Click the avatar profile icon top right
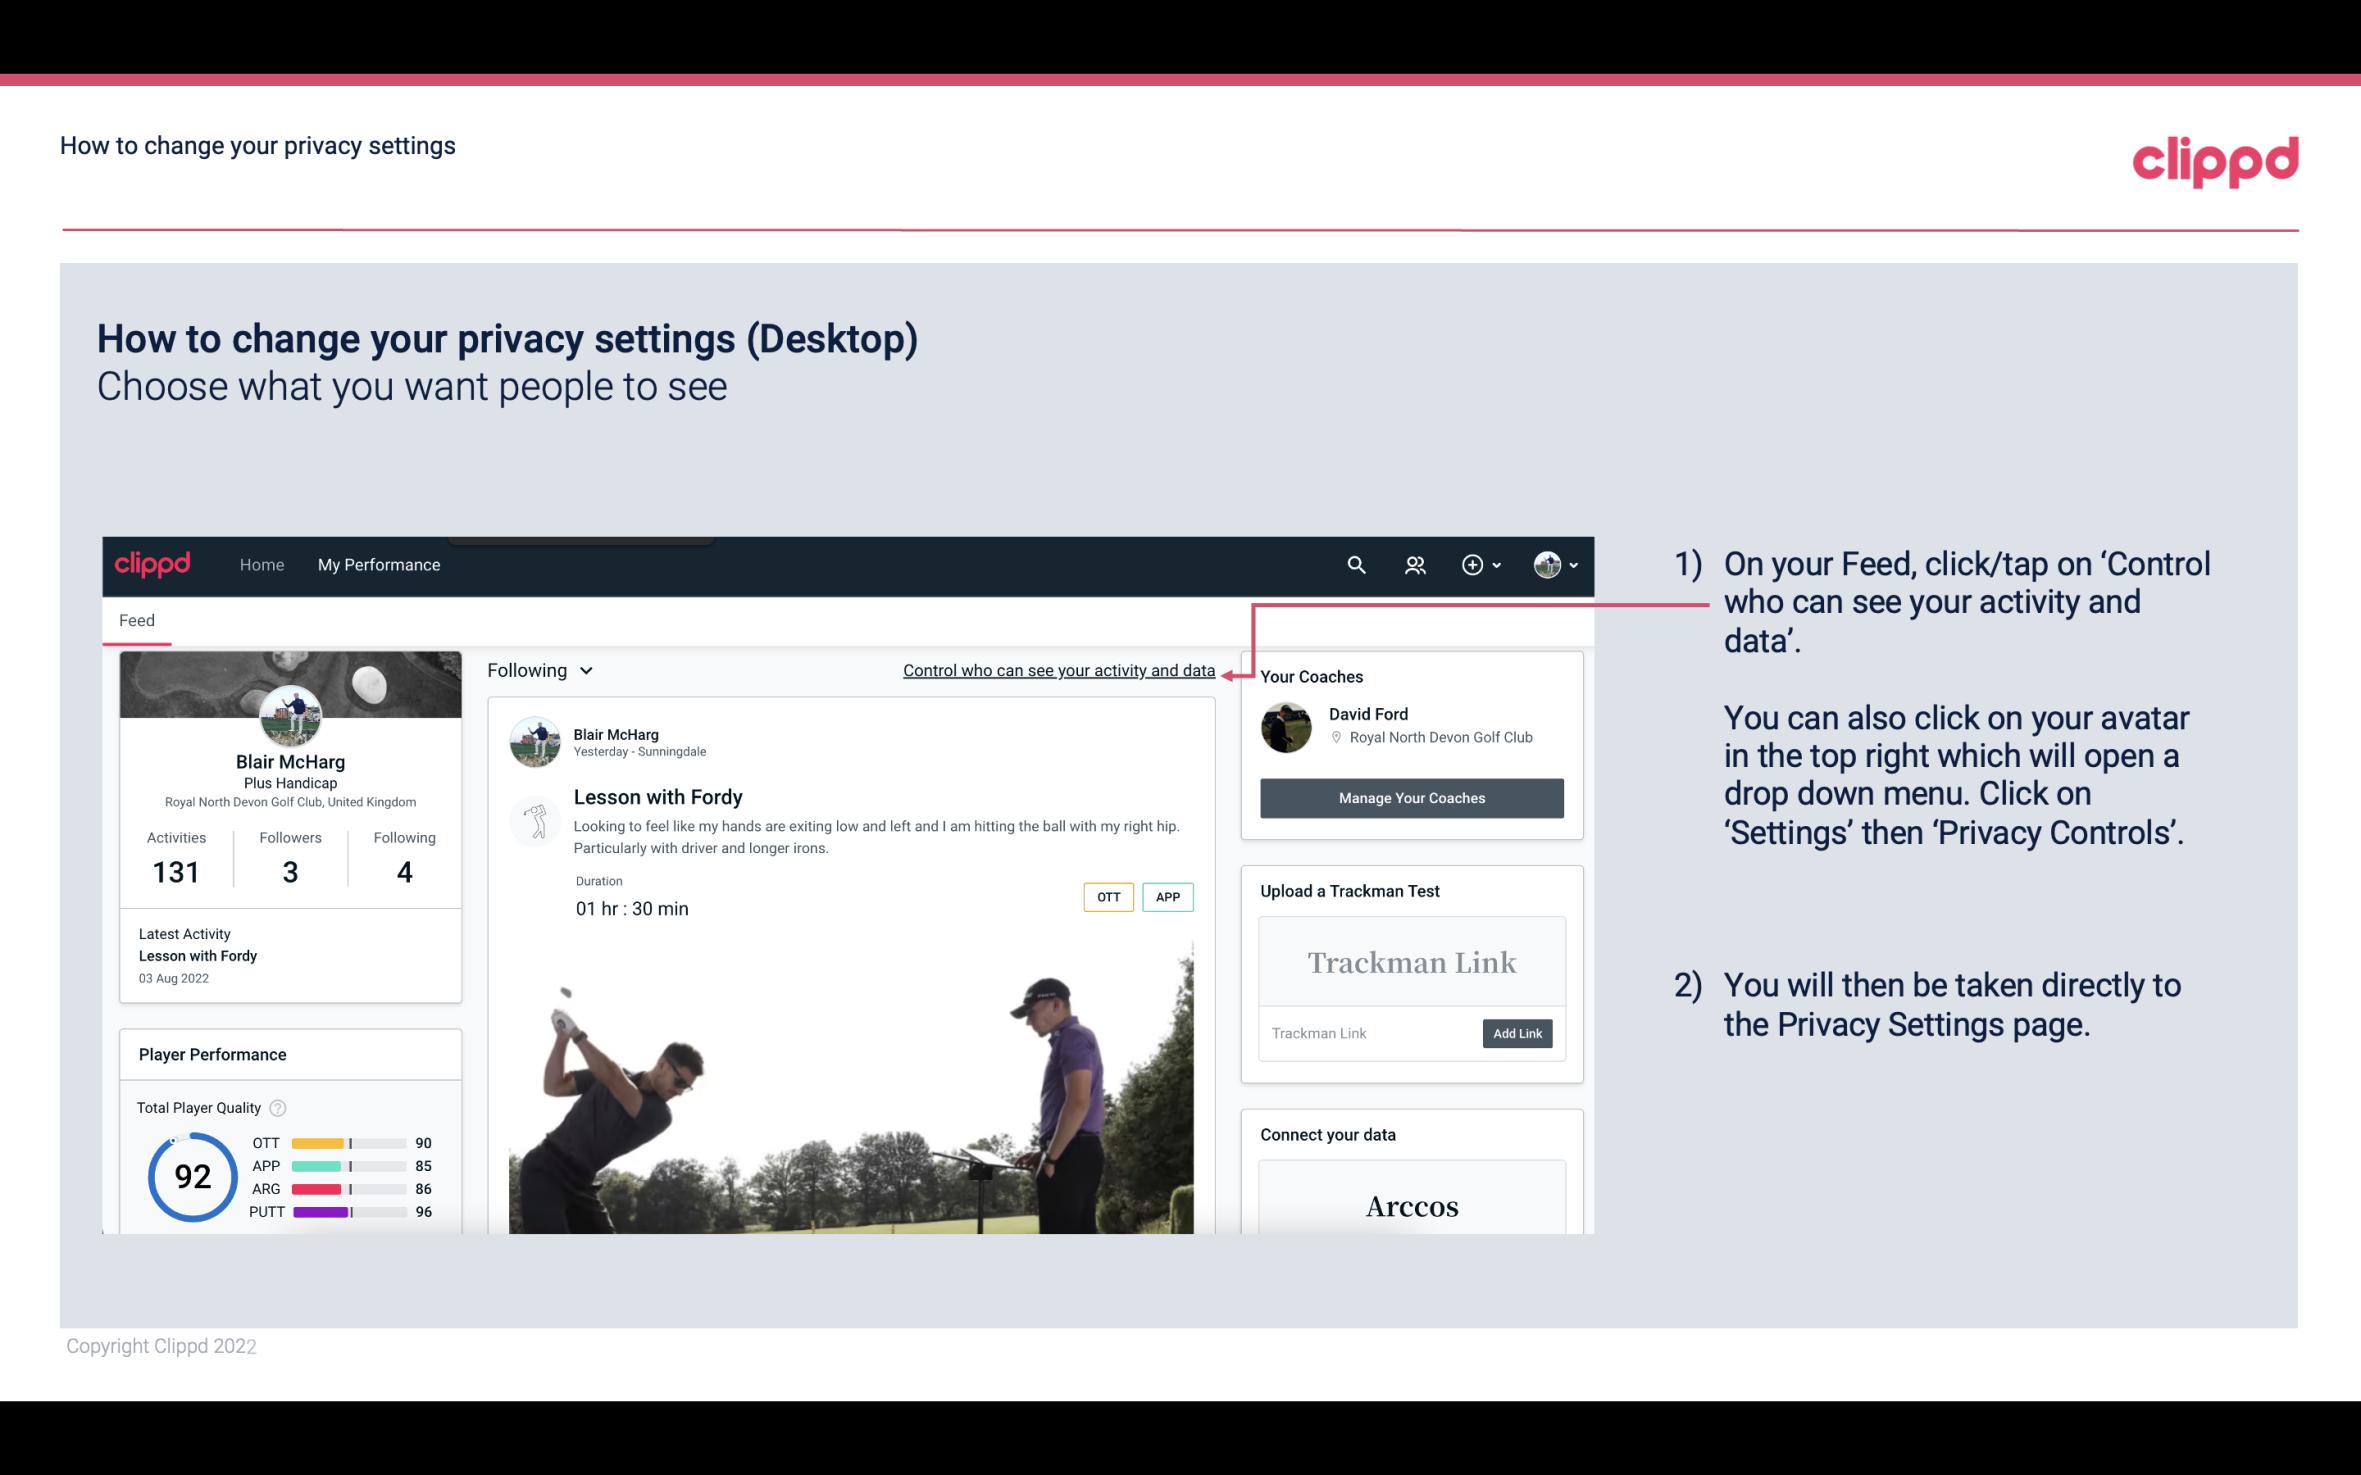Image resolution: width=2361 pixels, height=1475 pixels. [1547, 564]
